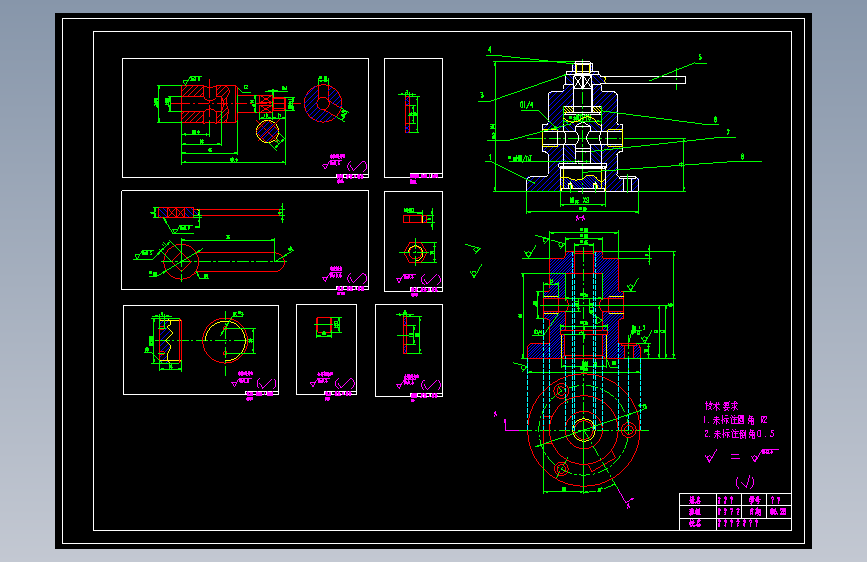Select the valve stem section detail view

click(x=246, y=118)
